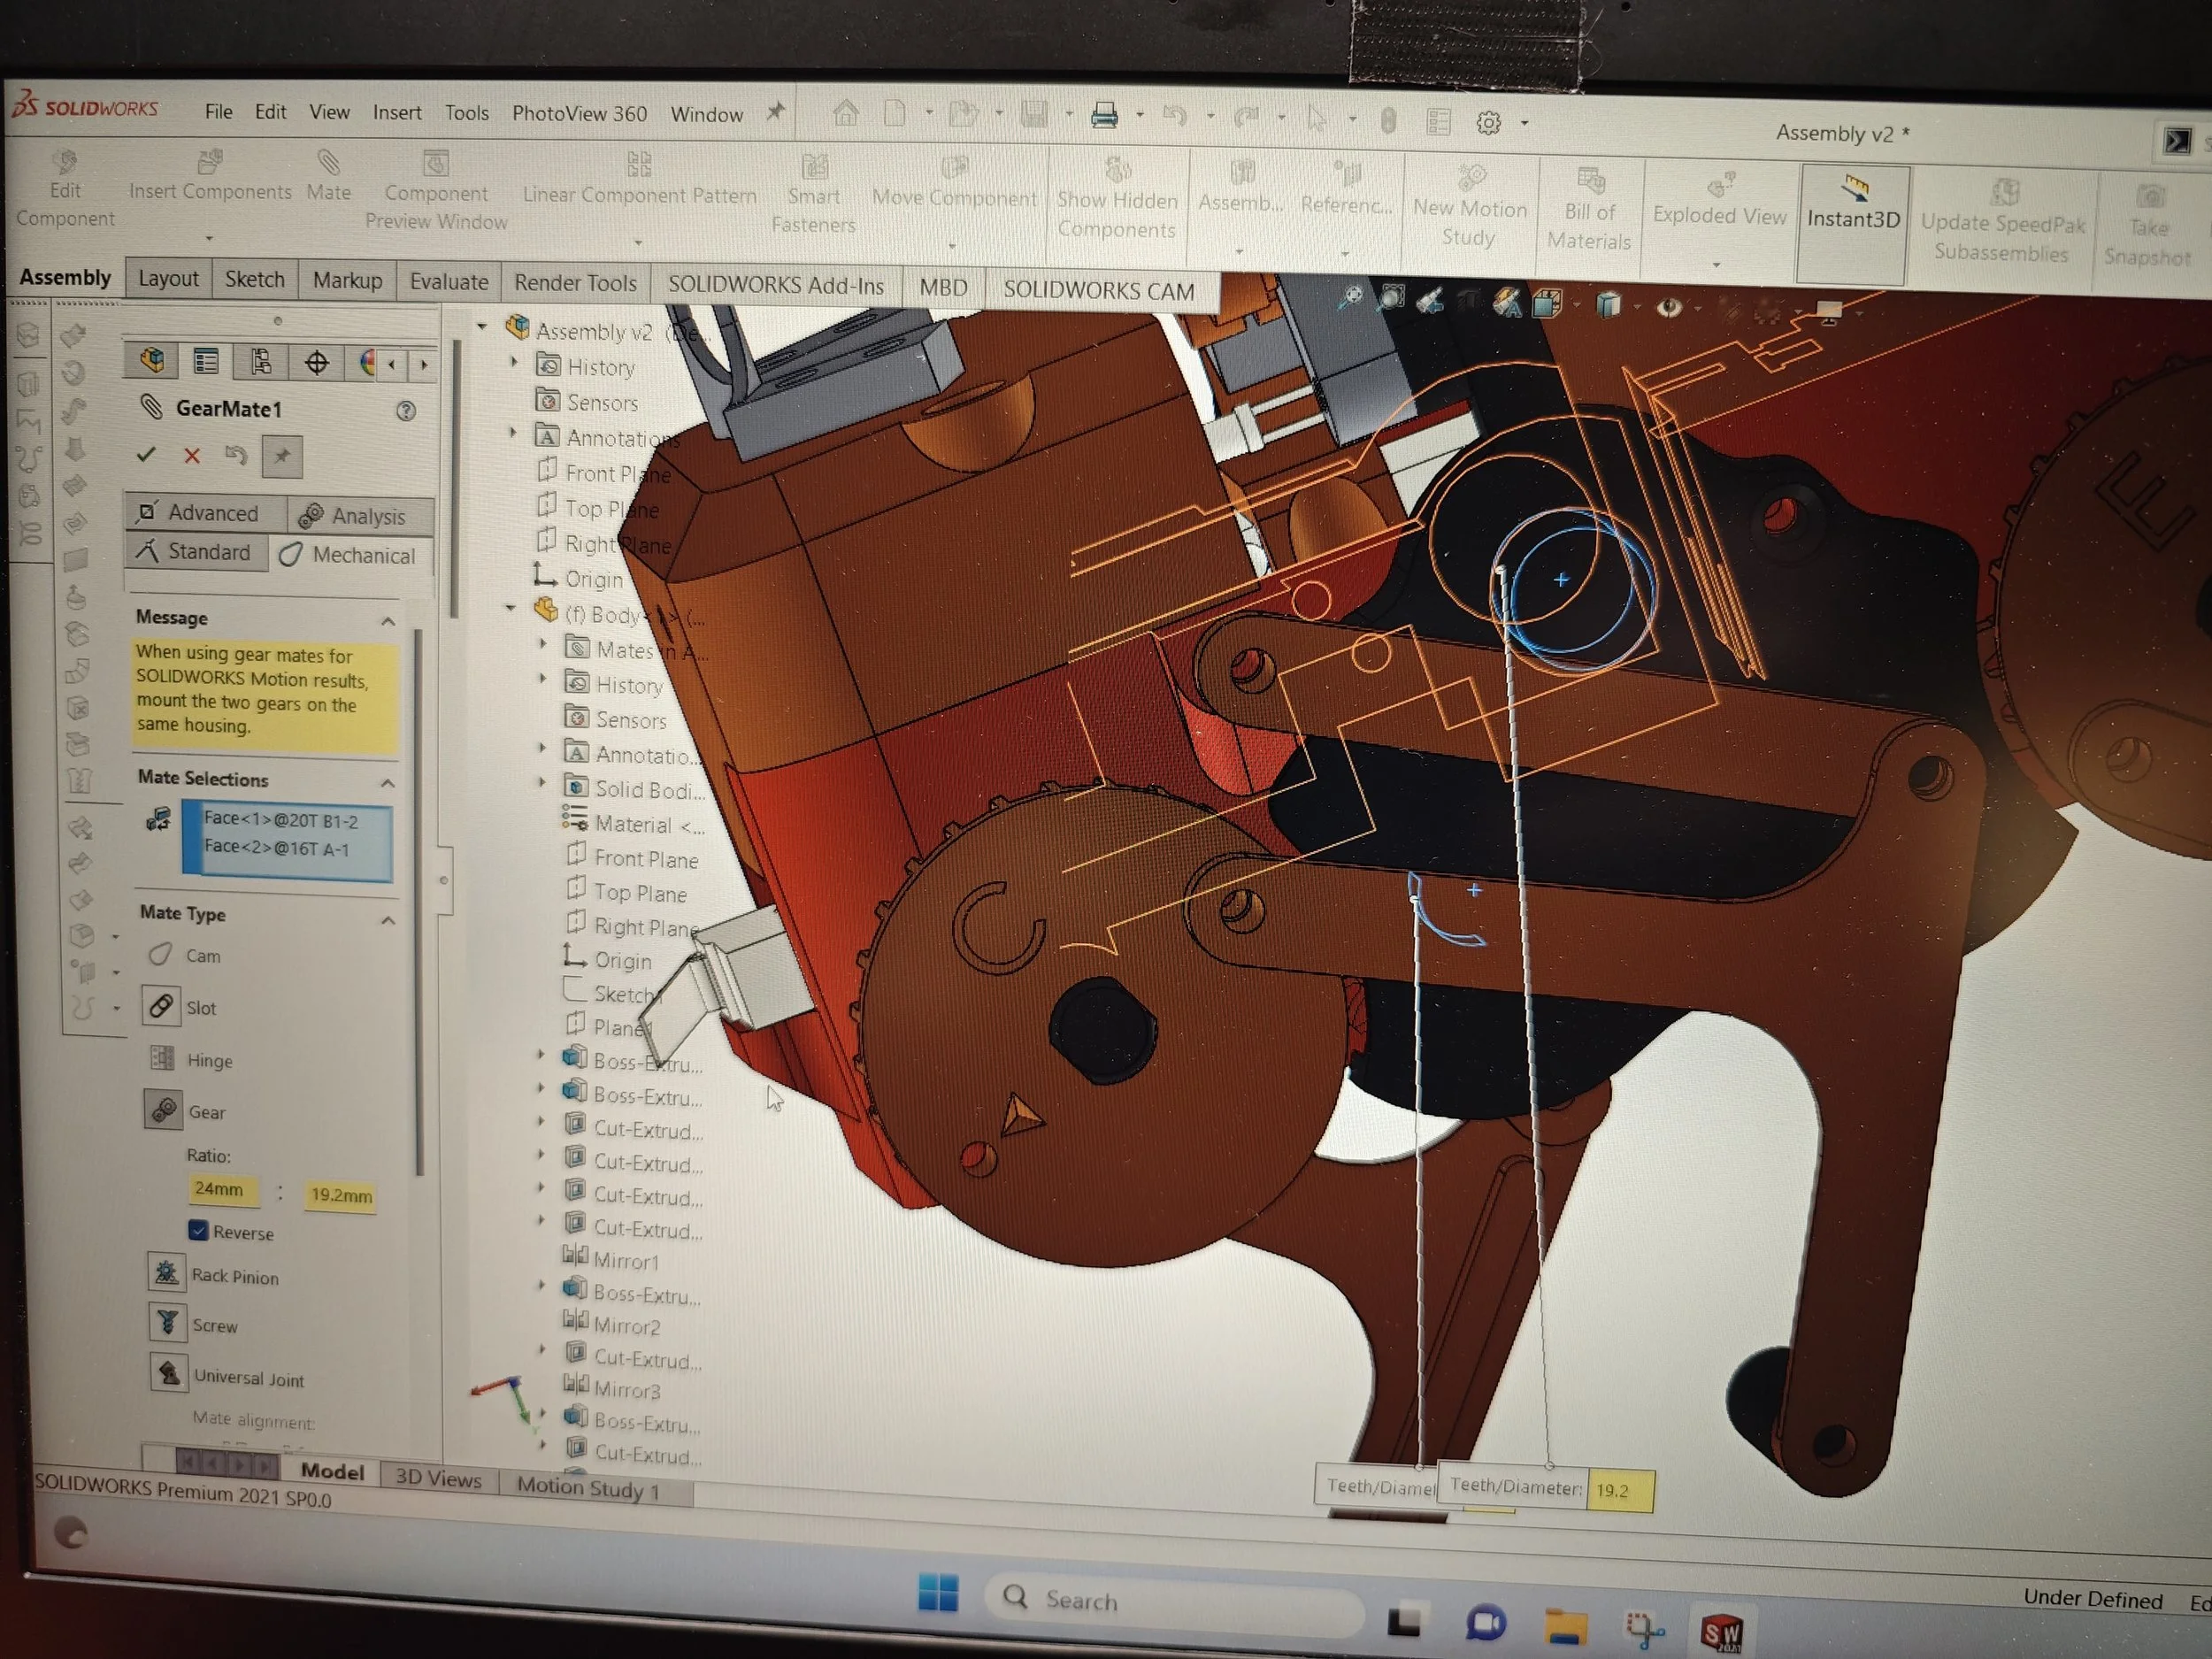Select the Gear mate type icon
The height and width of the screenshot is (1659, 2212).
point(163,1110)
